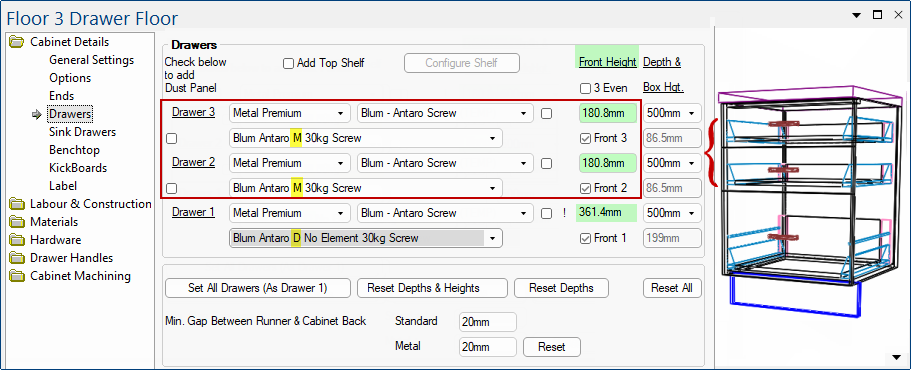Open Sink Drawers page
The image size is (911, 370).
pos(83,132)
